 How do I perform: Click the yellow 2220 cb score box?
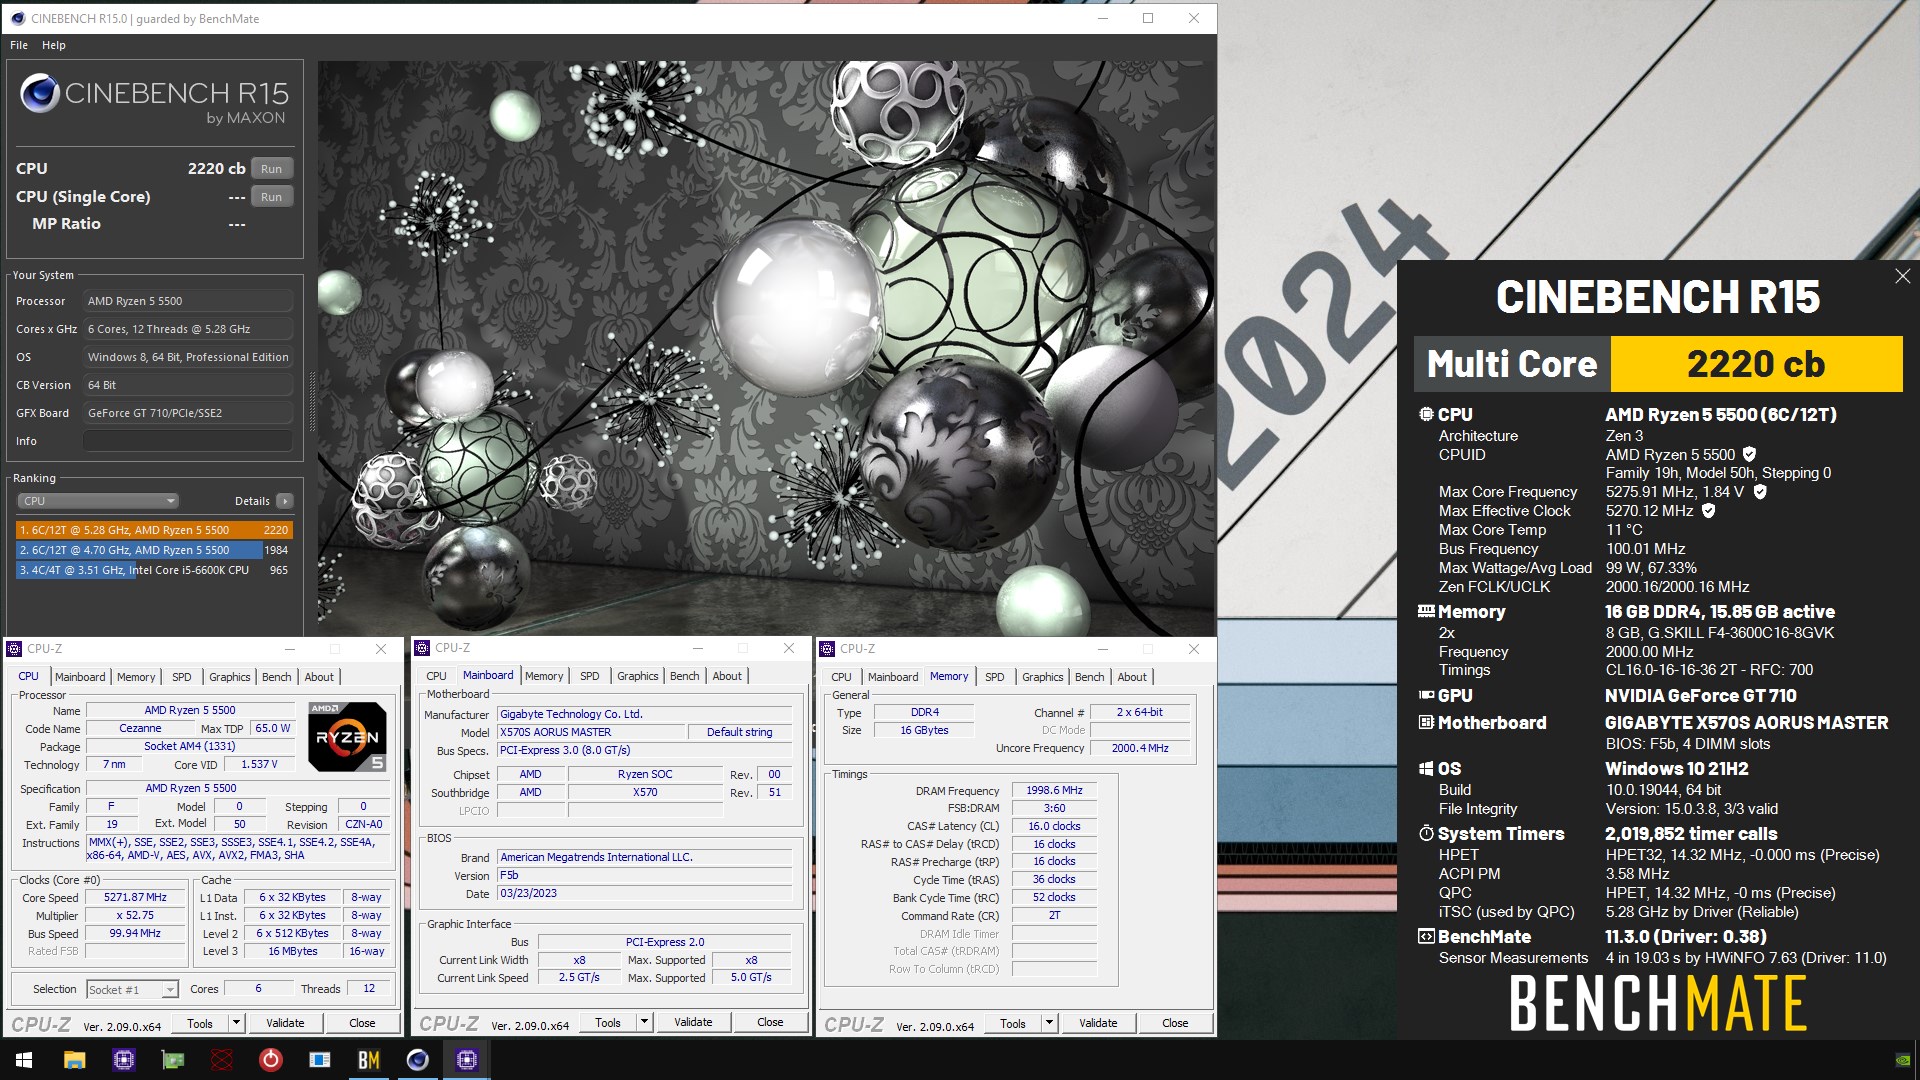tap(1756, 364)
